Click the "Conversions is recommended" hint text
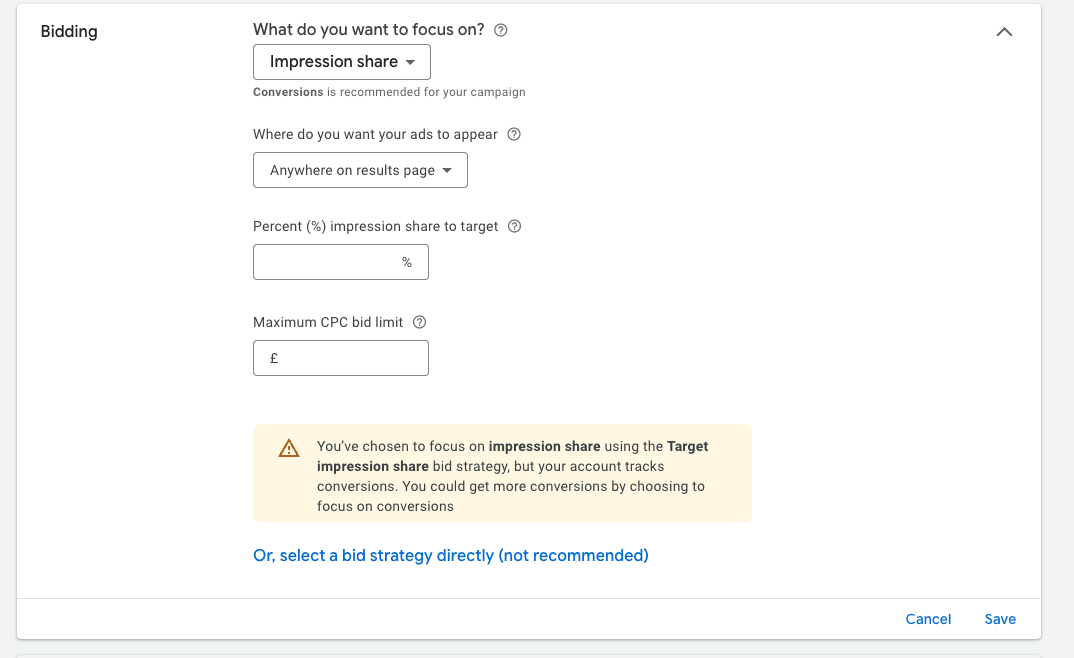 point(389,92)
